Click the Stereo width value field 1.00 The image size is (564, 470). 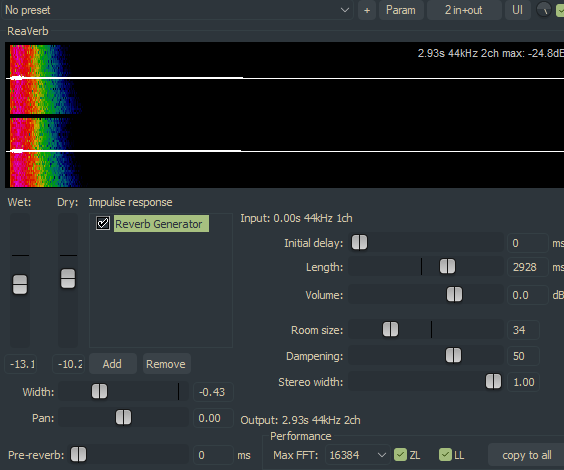(523, 382)
